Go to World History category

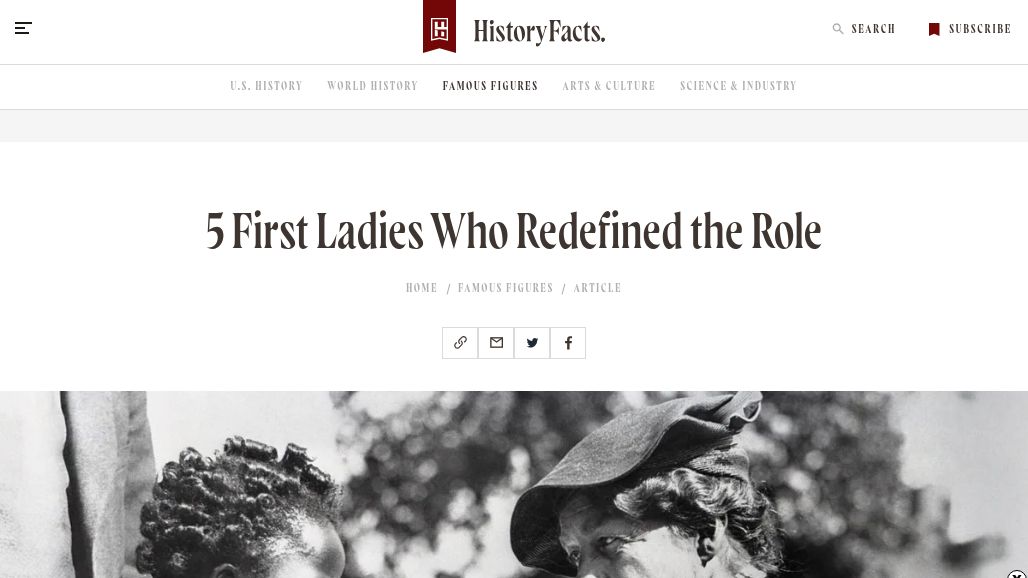pyautogui.click(x=372, y=86)
